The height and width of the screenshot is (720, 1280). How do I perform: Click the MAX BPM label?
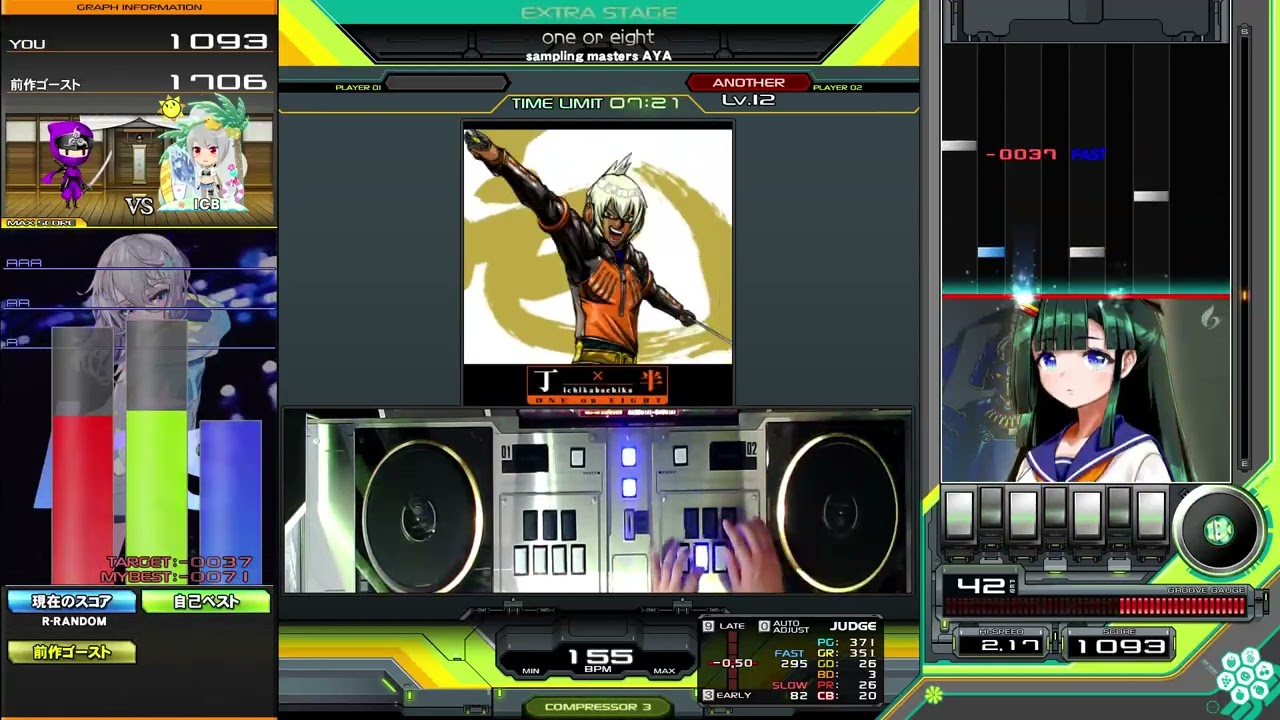point(664,671)
